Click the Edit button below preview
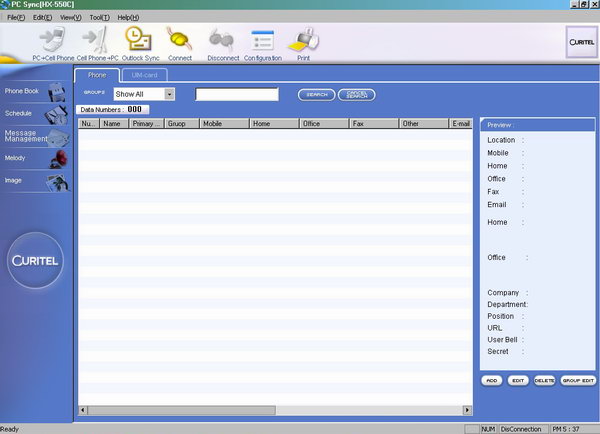The width and height of the screenshot is (600, 434). (518, 380)
